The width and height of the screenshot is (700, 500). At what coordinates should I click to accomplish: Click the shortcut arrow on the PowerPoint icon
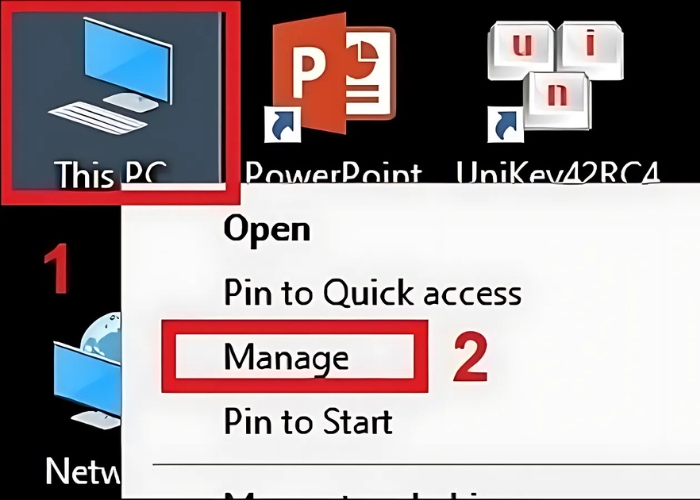coord(283,125)
